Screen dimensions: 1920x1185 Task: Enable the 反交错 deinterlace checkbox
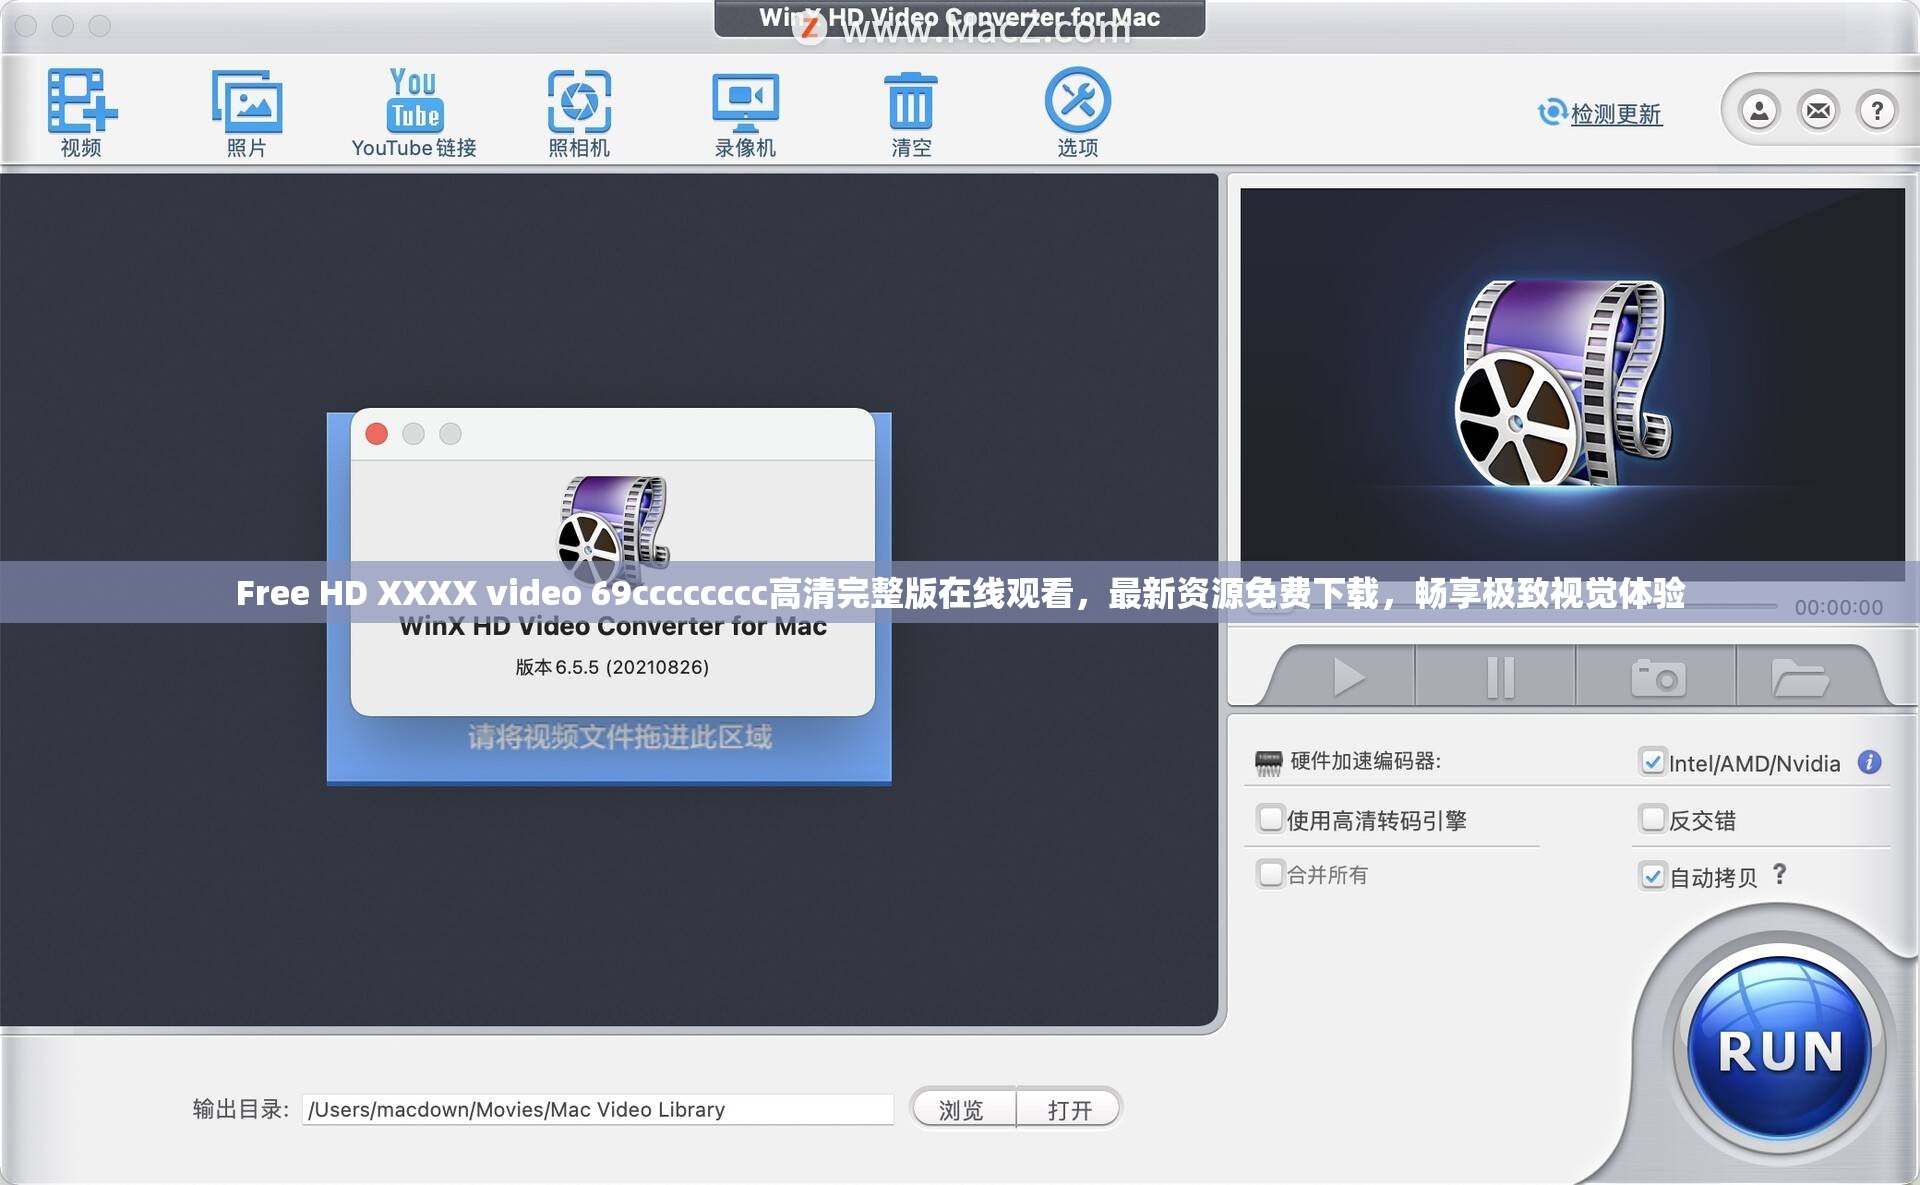(x=1652, y=819)
